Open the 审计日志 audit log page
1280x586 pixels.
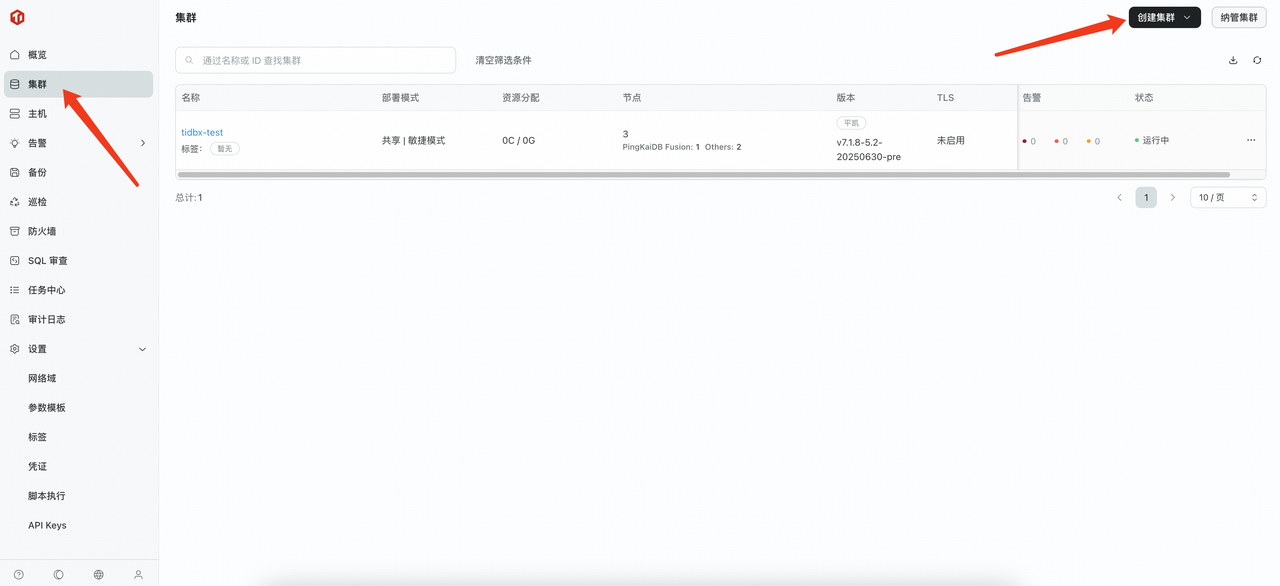pyautogui.click(x=49, y=318)
